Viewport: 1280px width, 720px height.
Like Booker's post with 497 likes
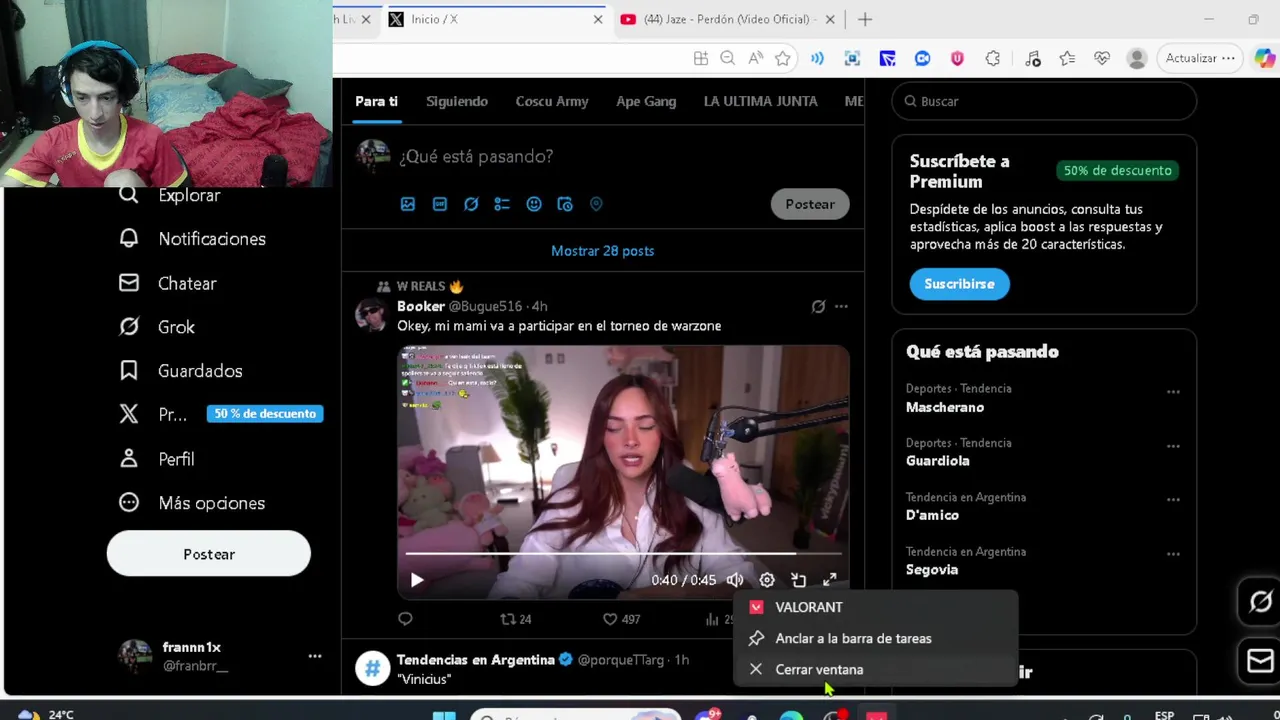[x=621, y=619]
